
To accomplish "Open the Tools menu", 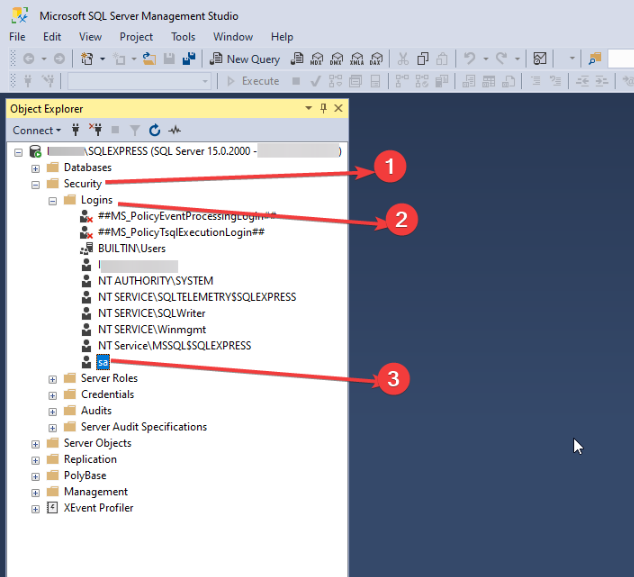I will tap(183, 37).
